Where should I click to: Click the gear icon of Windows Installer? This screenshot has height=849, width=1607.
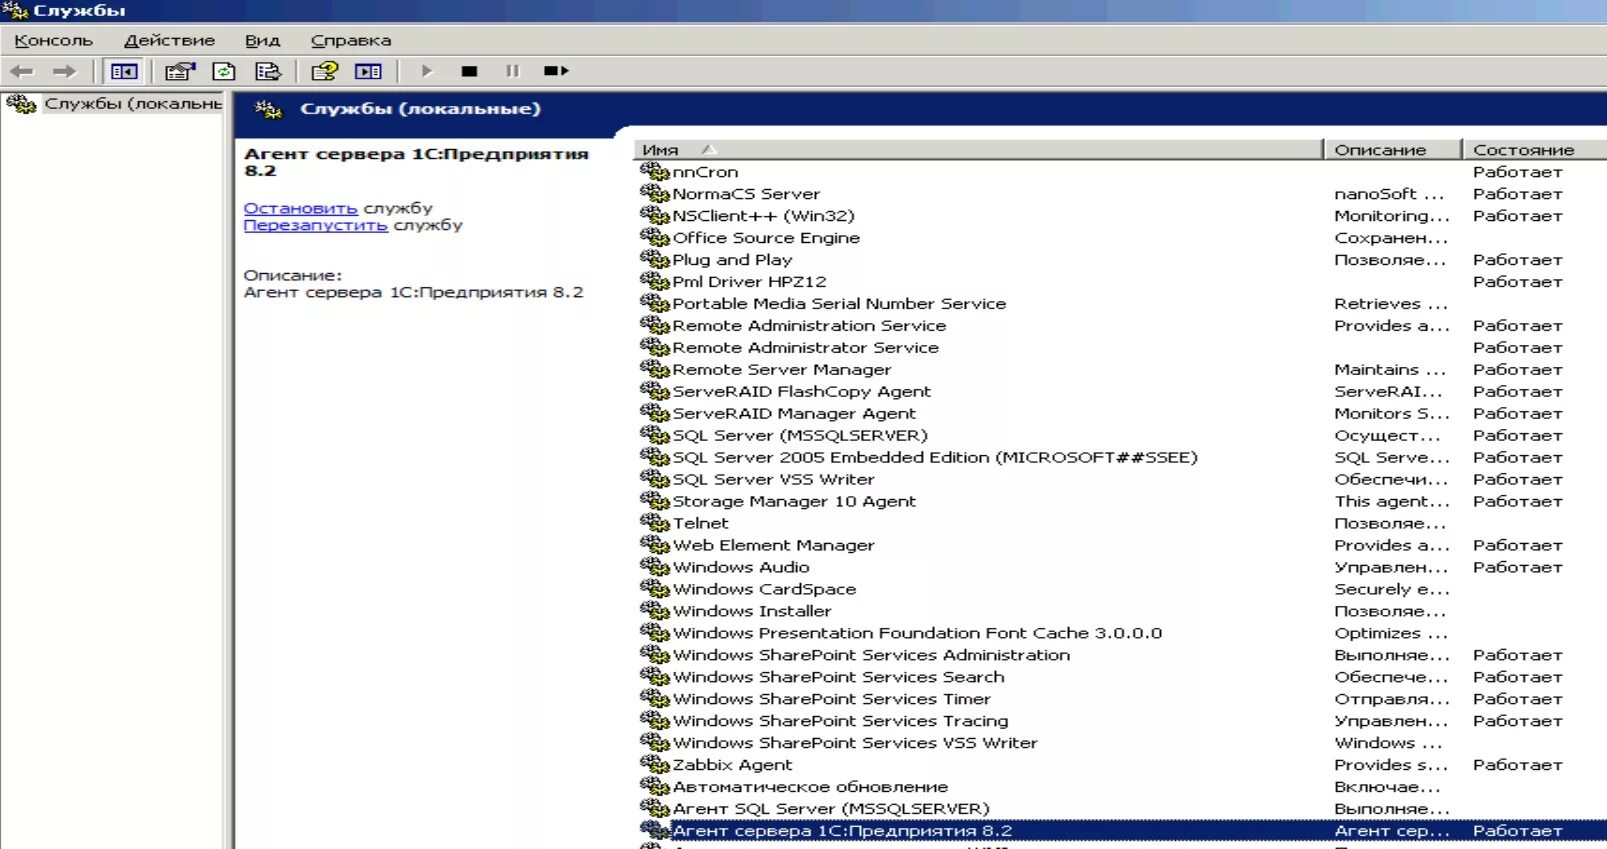pyautogui.click(x=654, y=610)
